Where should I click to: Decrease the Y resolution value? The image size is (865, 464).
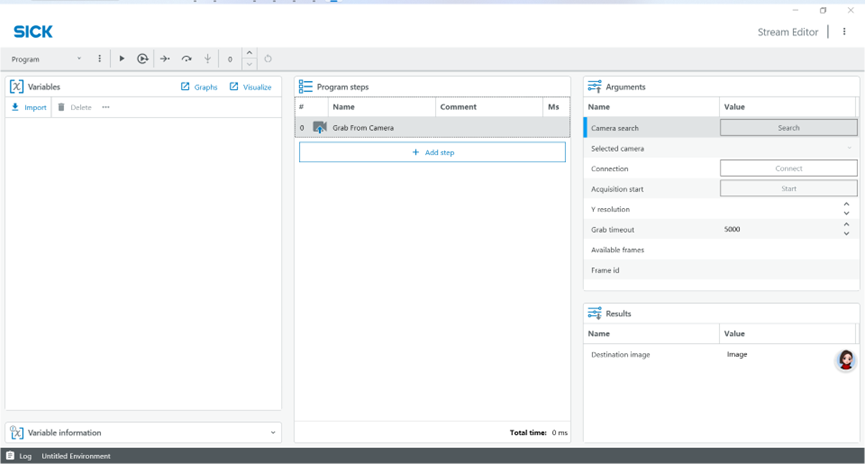click(x=846, y=214)
